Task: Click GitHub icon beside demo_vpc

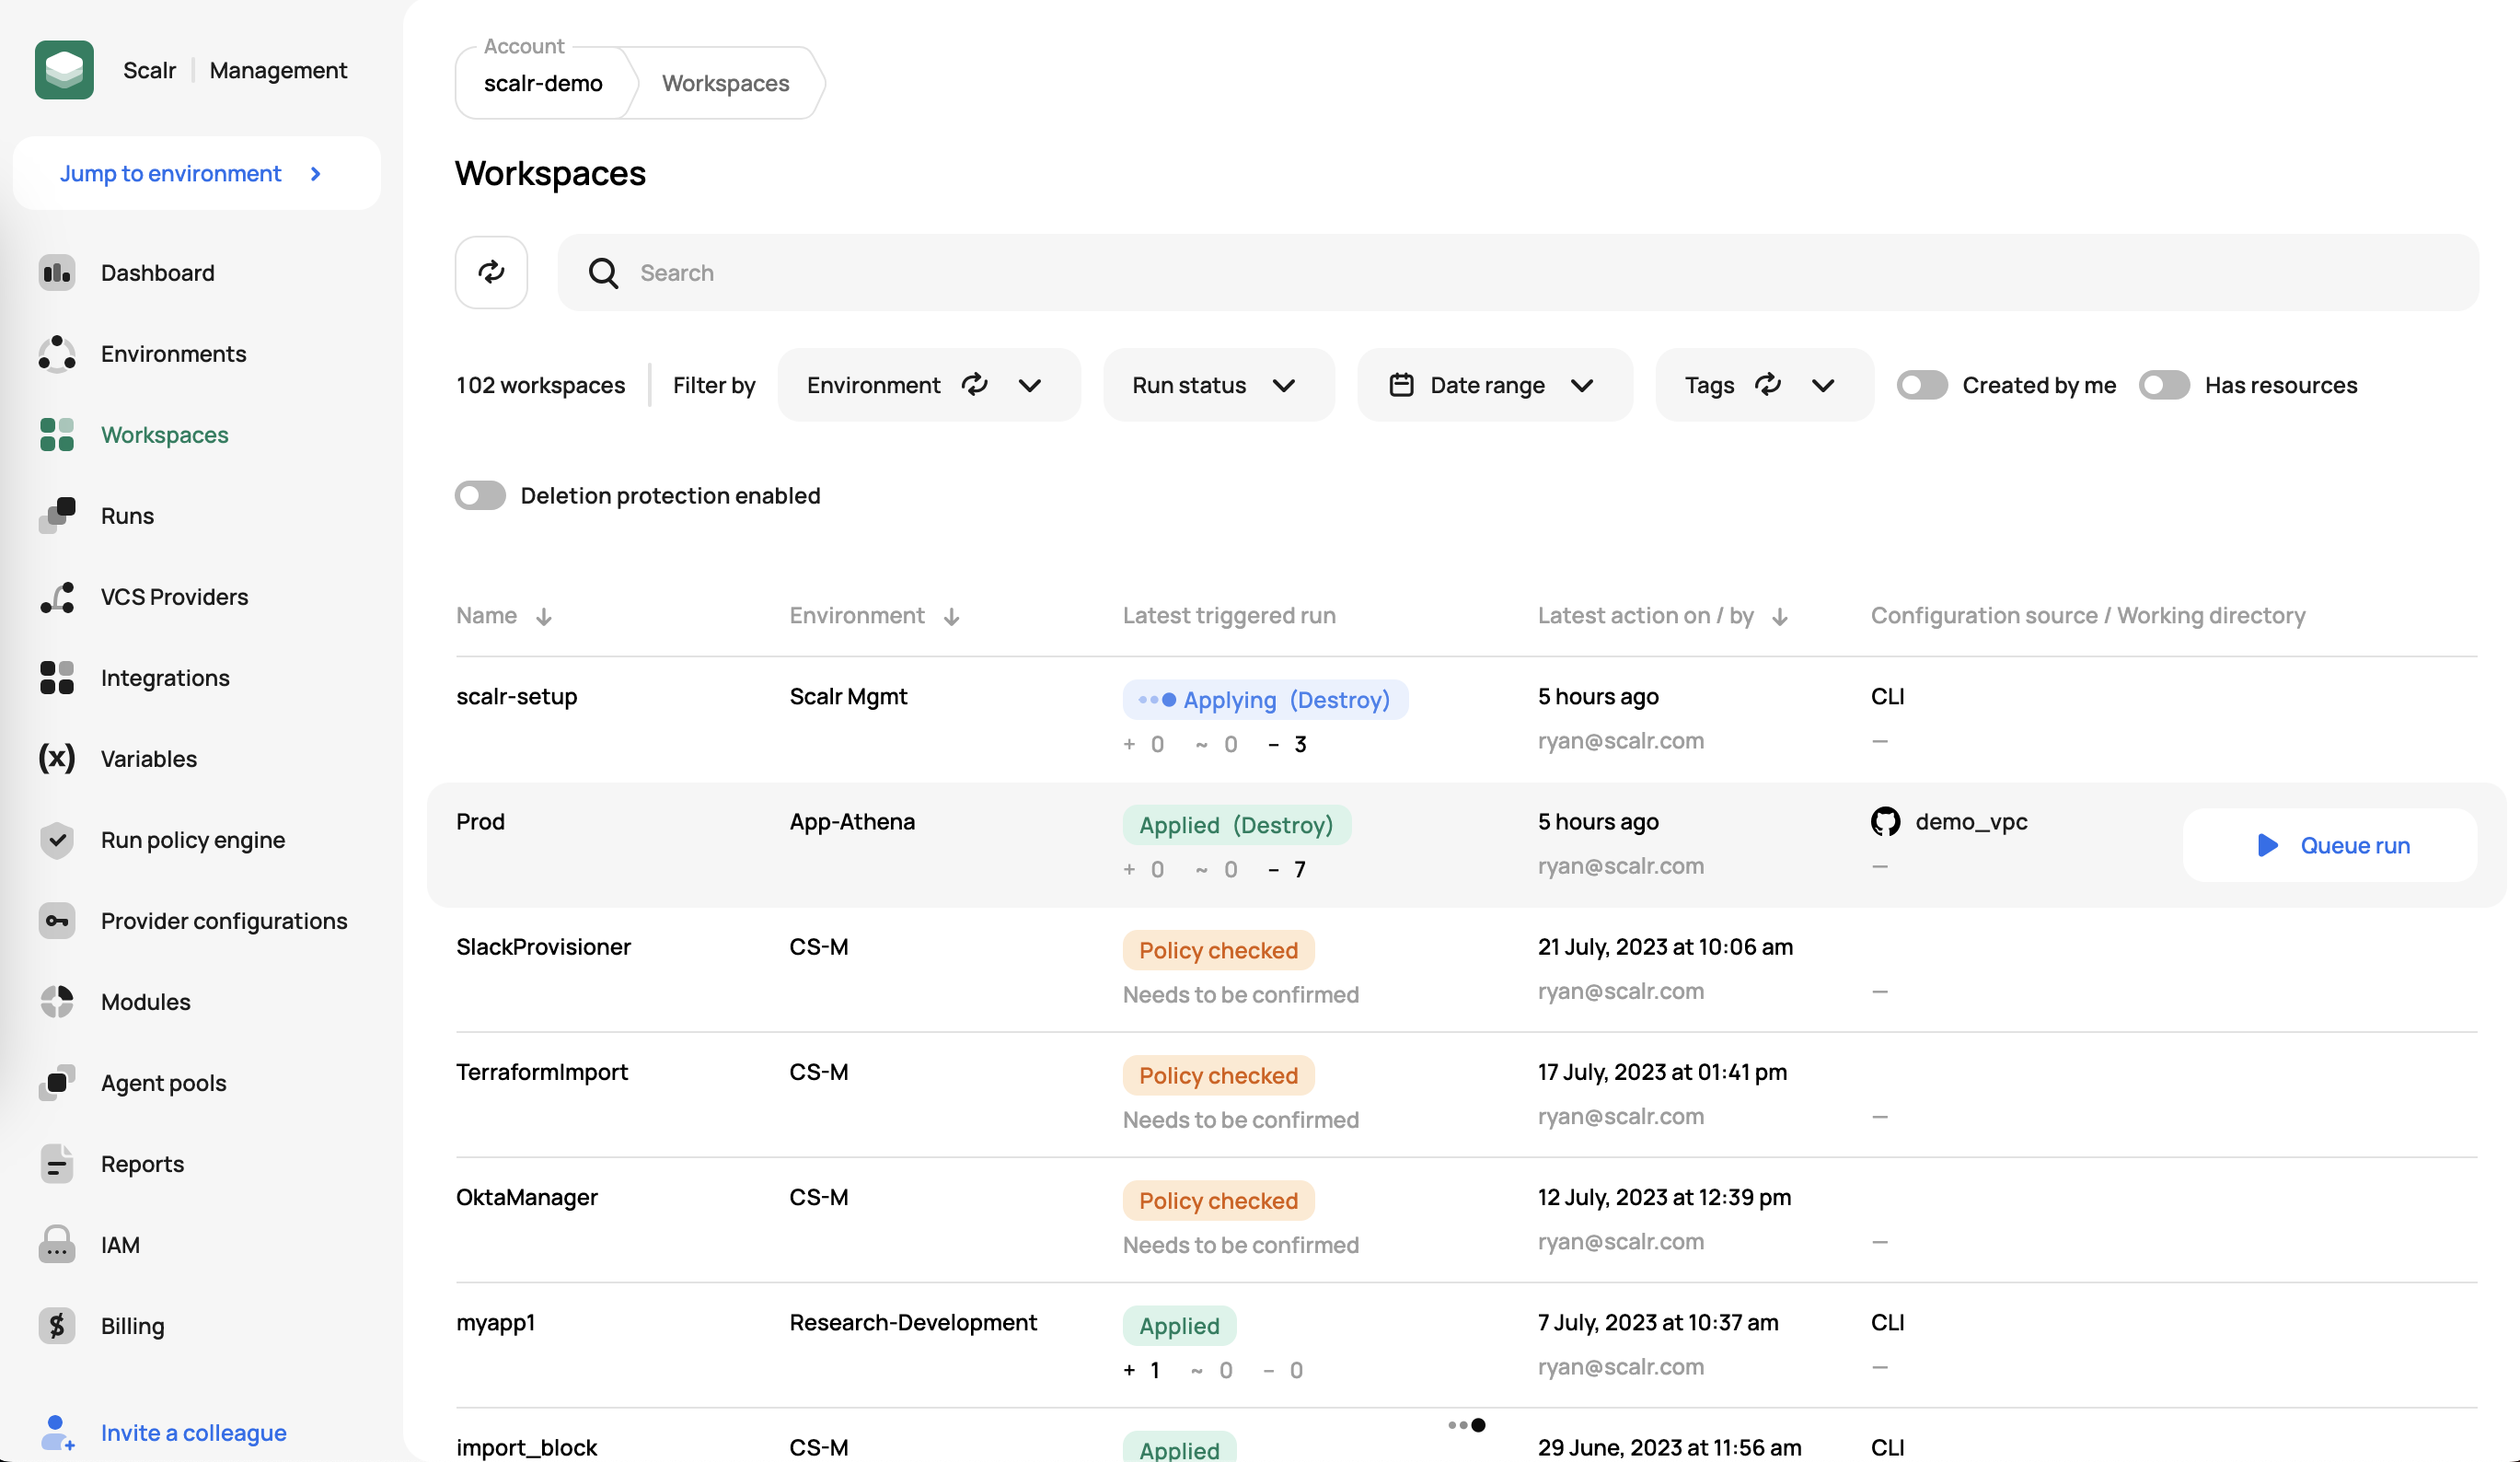Action: 1885,822
